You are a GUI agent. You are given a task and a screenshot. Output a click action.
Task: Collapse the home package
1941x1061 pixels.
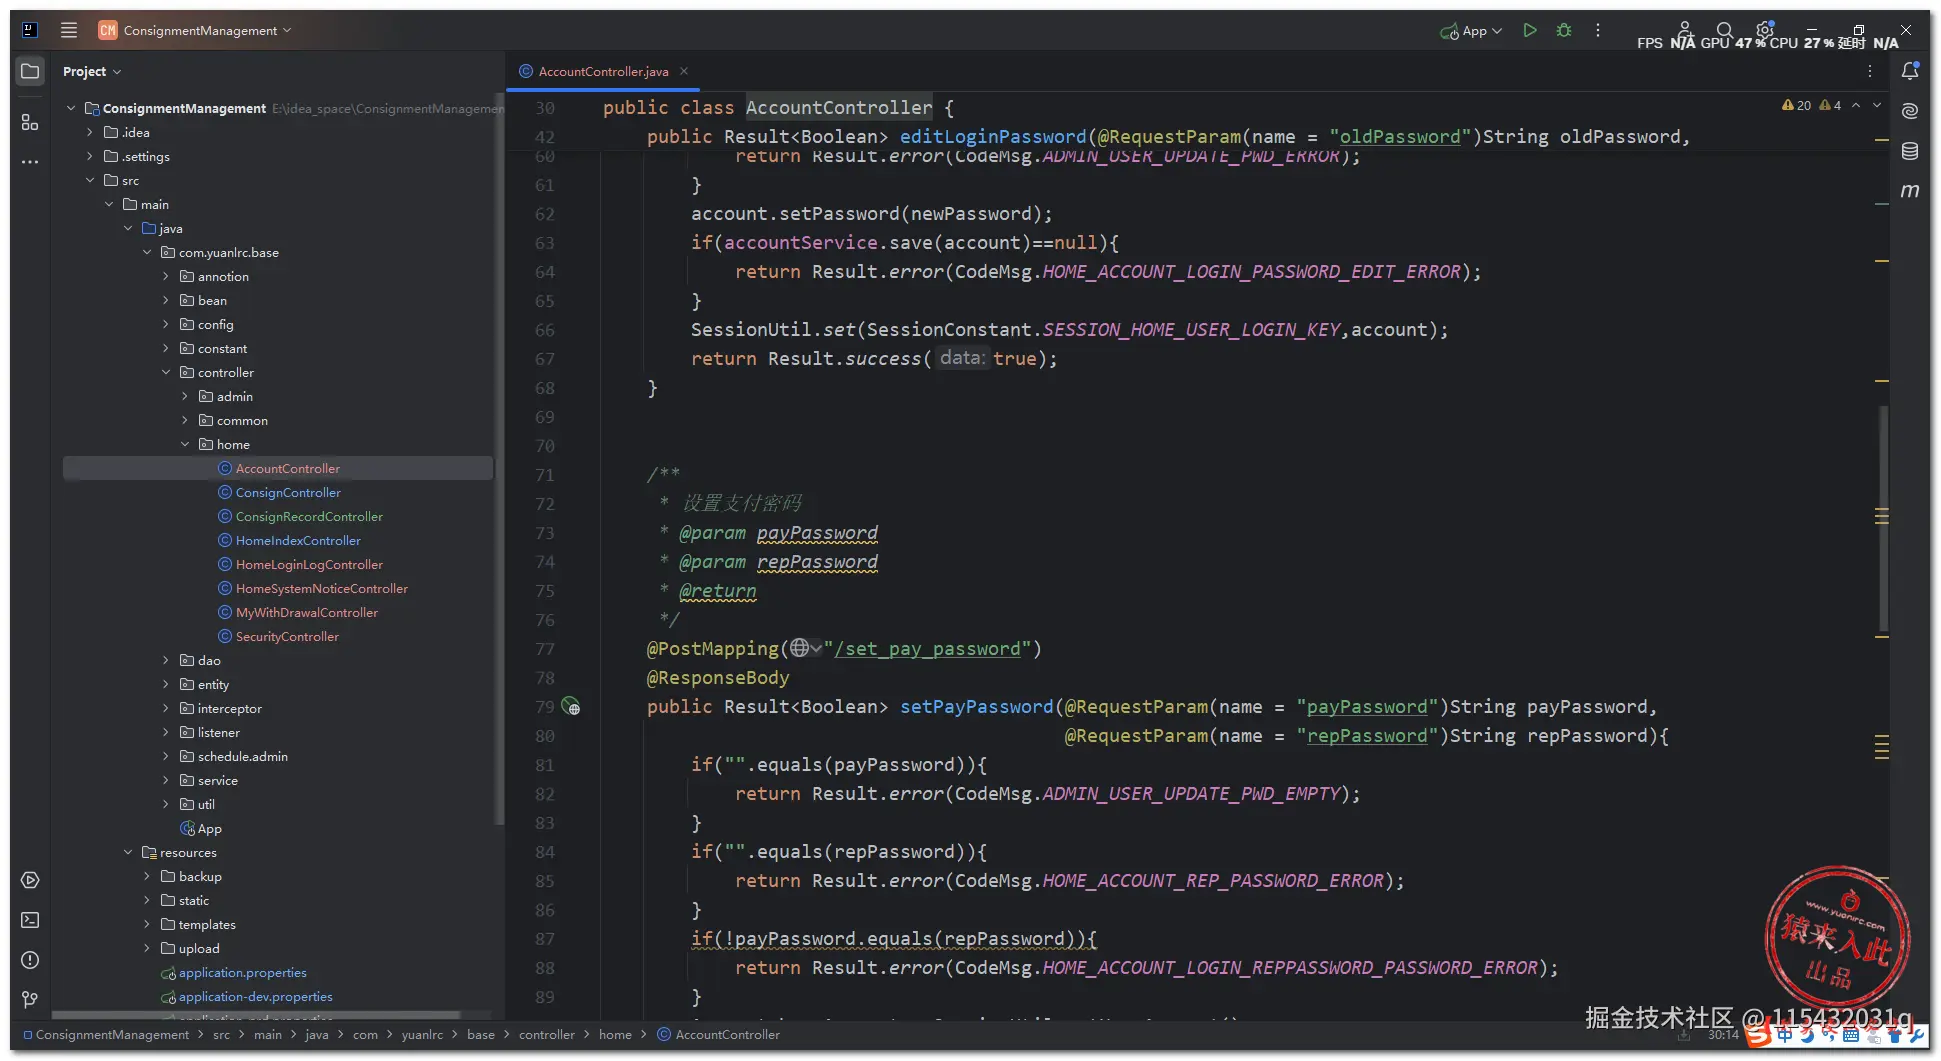(185, 444)
